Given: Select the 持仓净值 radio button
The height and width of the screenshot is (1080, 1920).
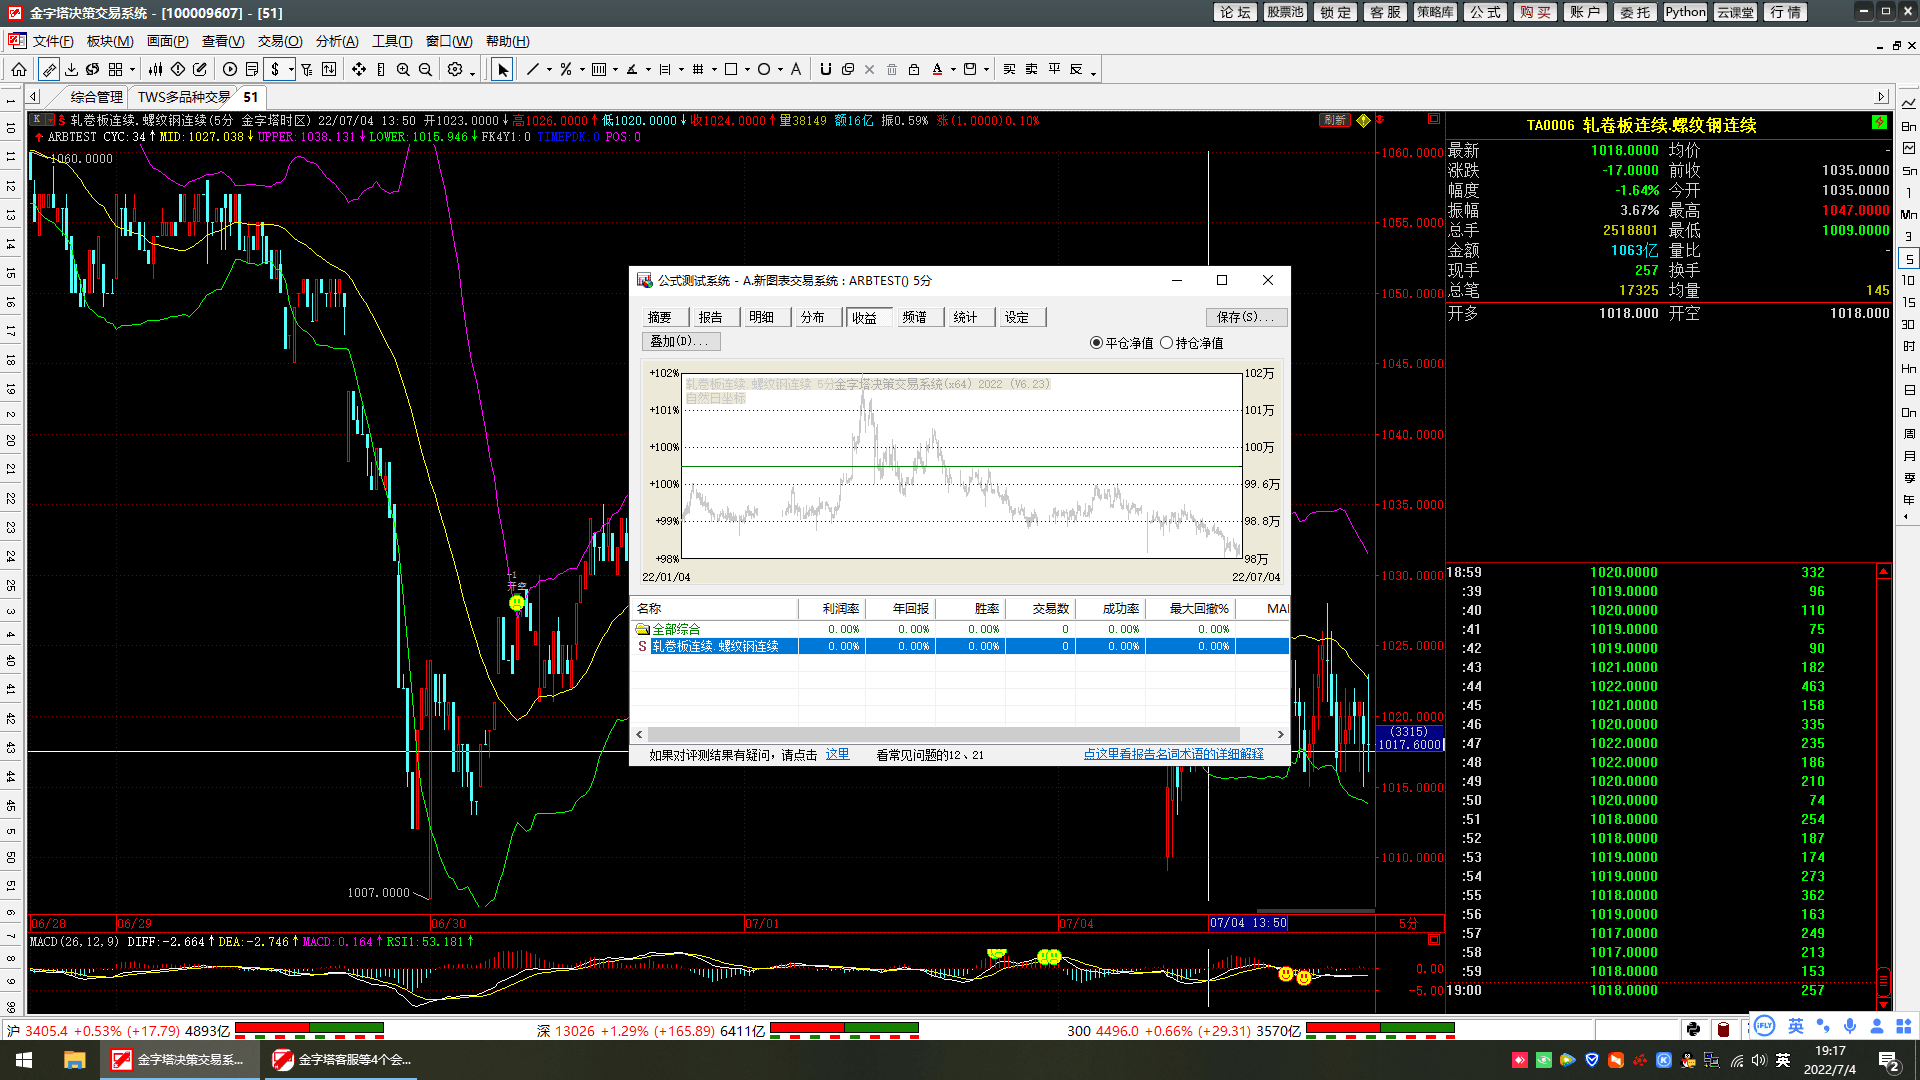Looking at the screenshot, I should 1166,343.
